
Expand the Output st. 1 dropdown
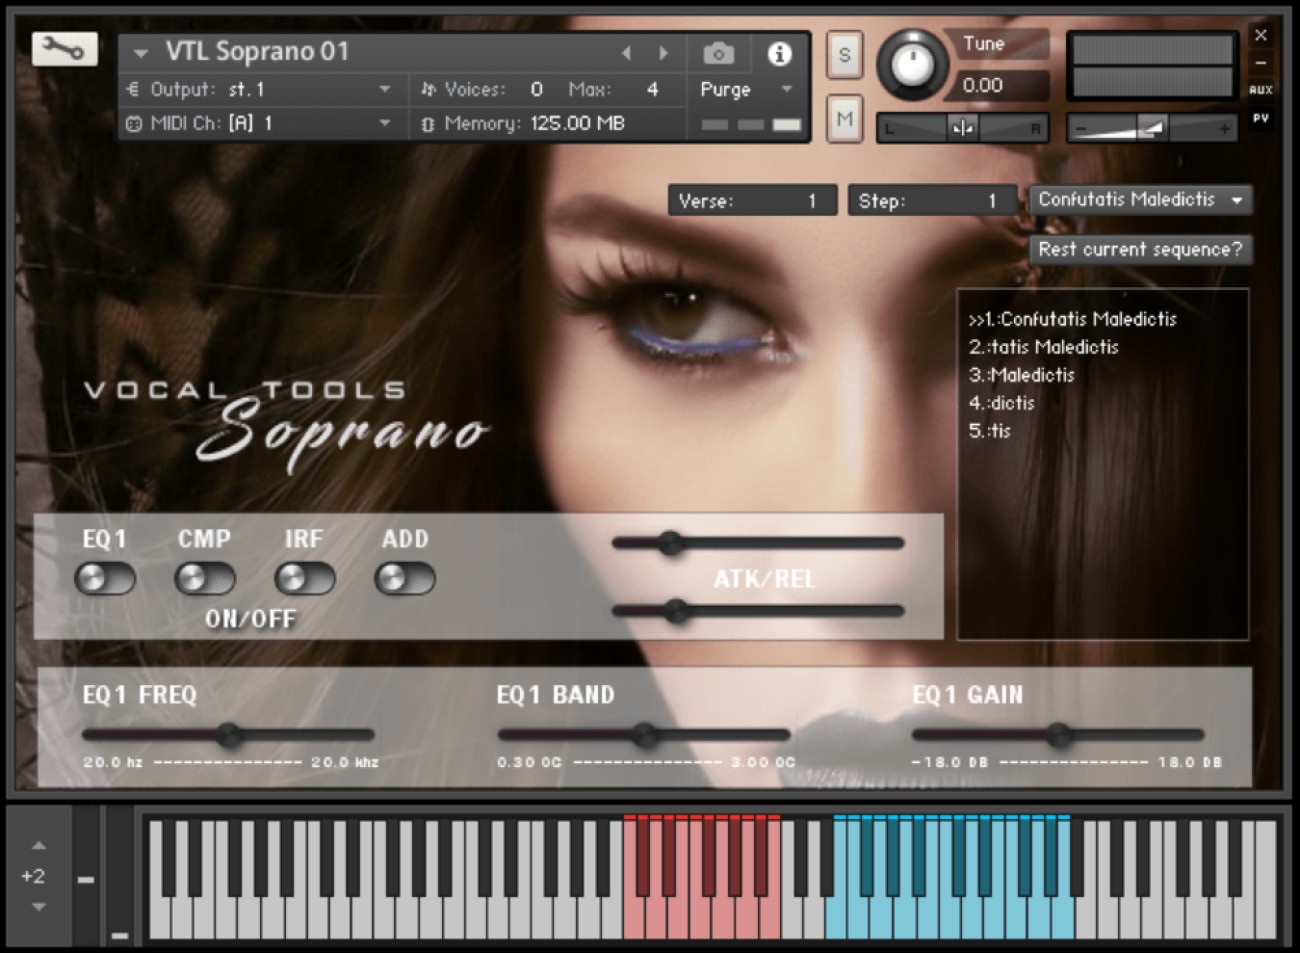click(384, 90)
